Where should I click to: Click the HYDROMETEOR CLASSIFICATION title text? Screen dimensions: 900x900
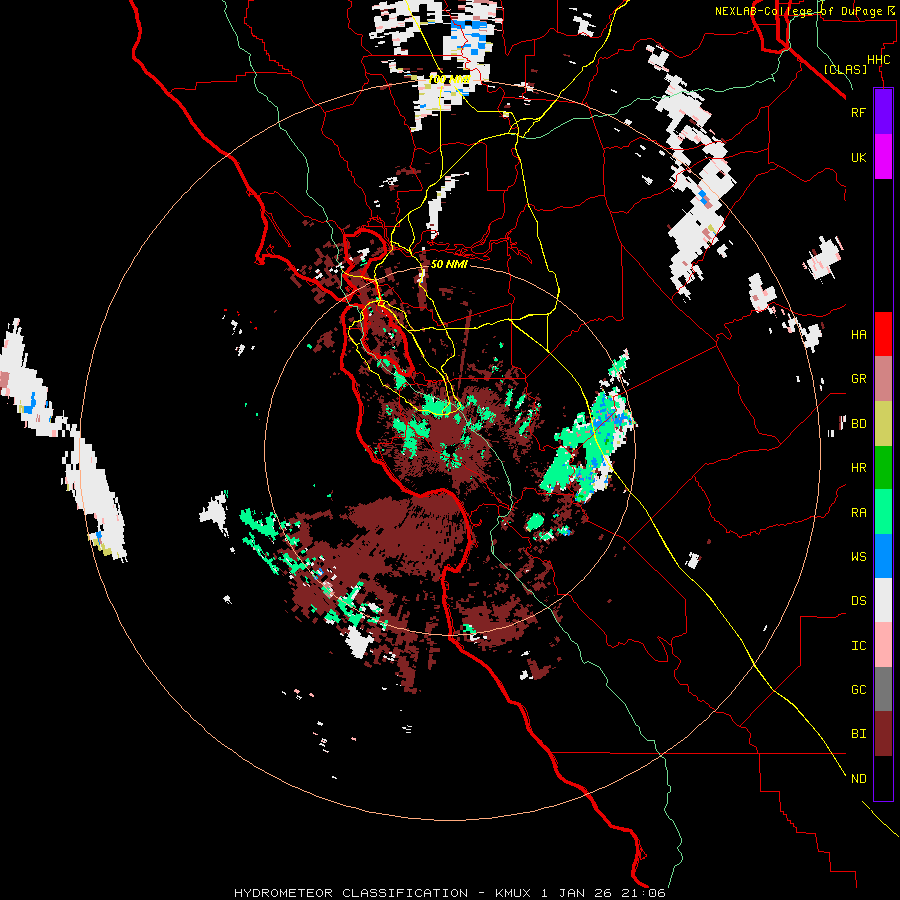coord(351,893)
